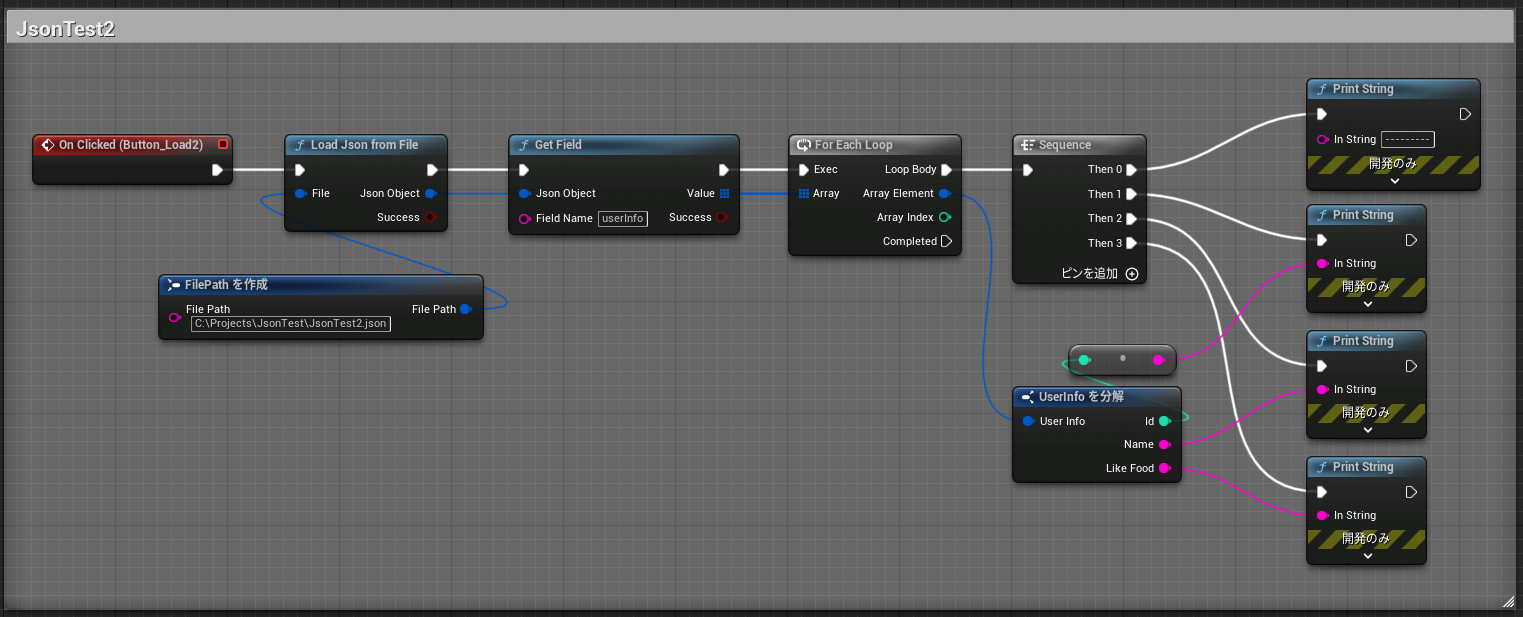Click the Completed pin on For Each Loop
This screenshot has height=617, width=1523.
point(947,241)
